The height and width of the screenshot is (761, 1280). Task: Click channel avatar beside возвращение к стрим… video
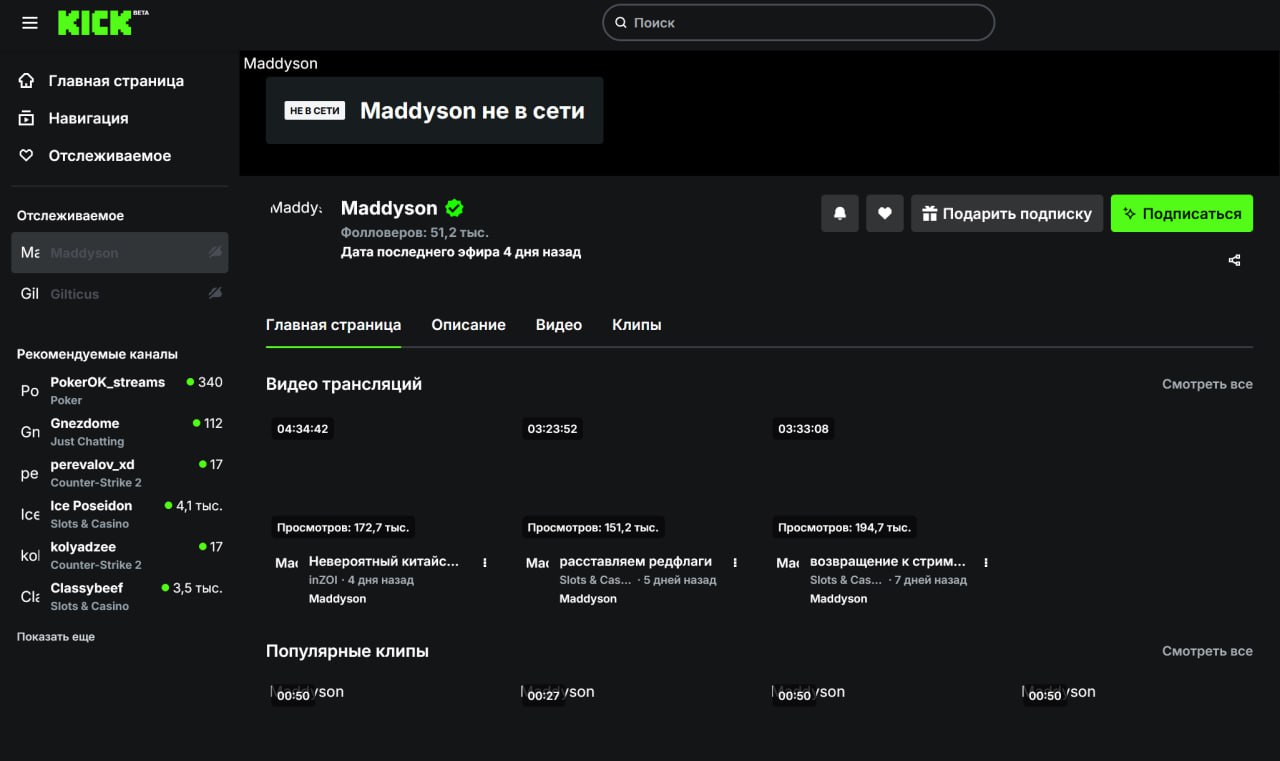pos(788,563)
